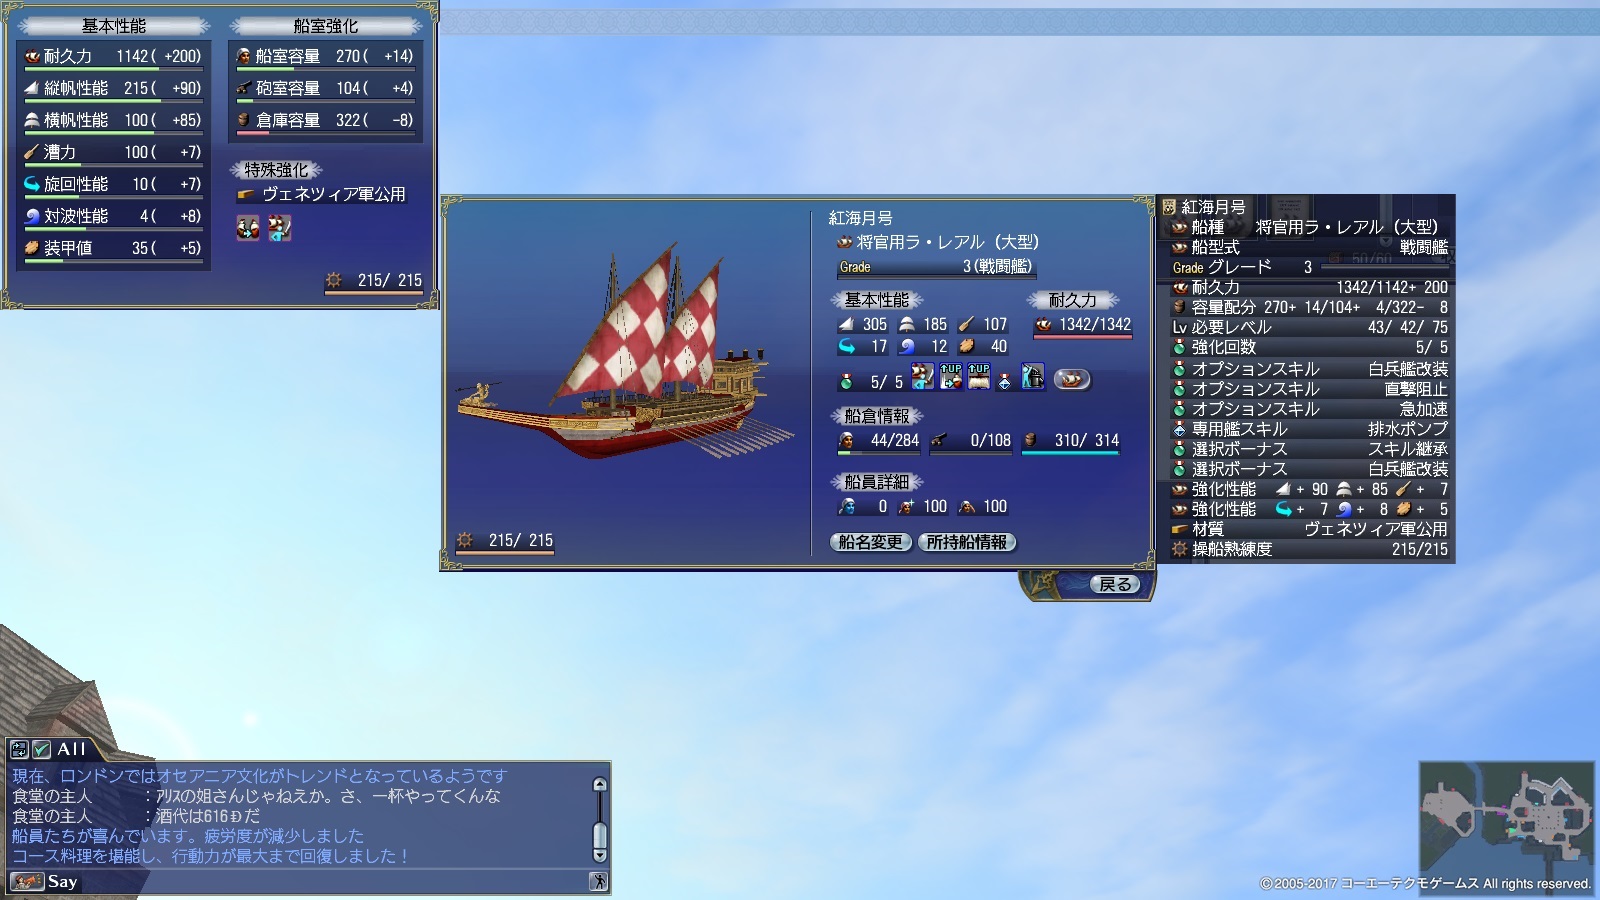1600x900 pixels.
Task: Click the 船室強化 panel header
Action: (x=326, y=25)
